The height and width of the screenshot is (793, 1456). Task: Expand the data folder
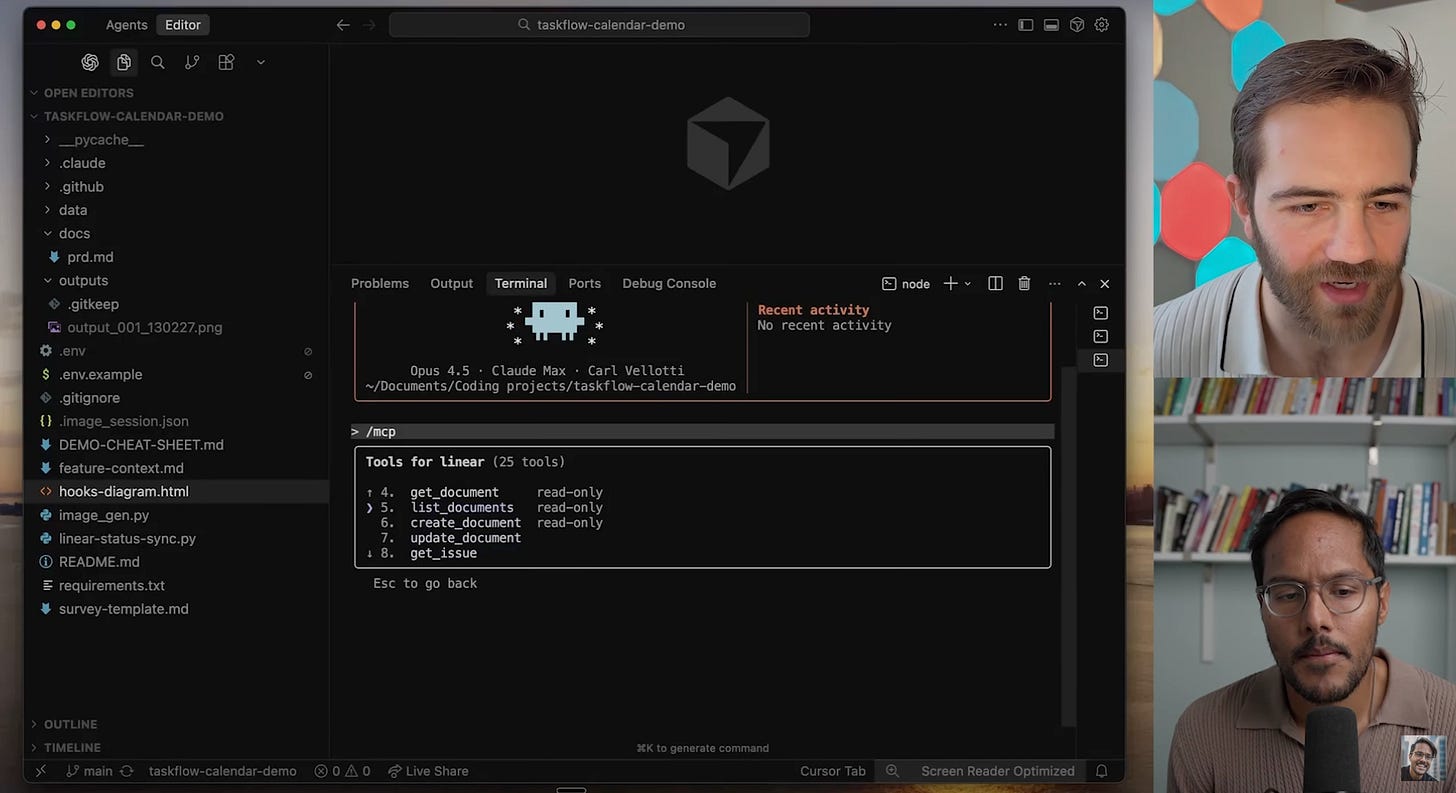pyautogui.click(x=73, y=210)
